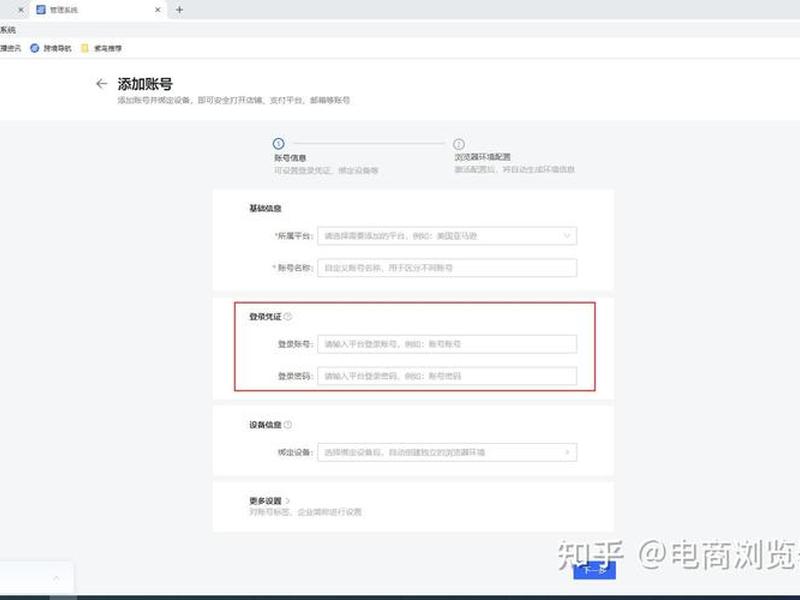Click the up chevron at bottom left
The image size is (800, 600).
click(x=56, y=578)
